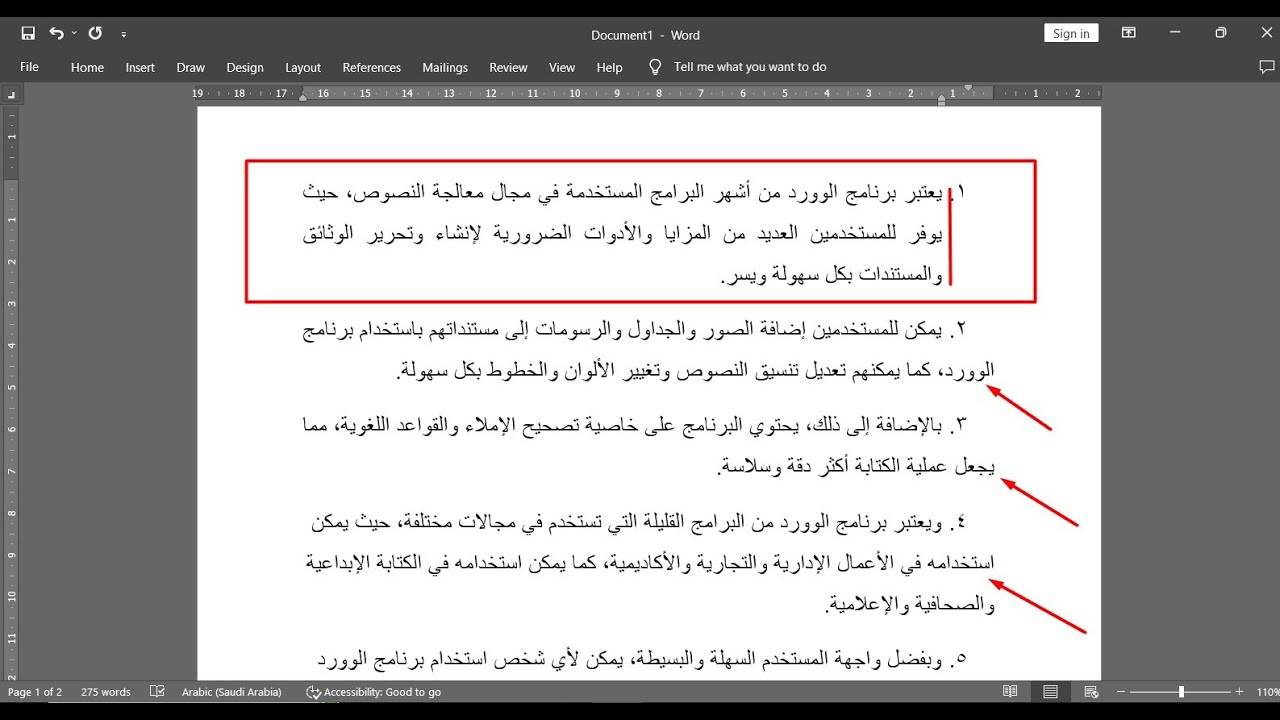1280x720 pixels.
Task: Switch to the Review ribbon tab
Action: click(x=508, y=67)
